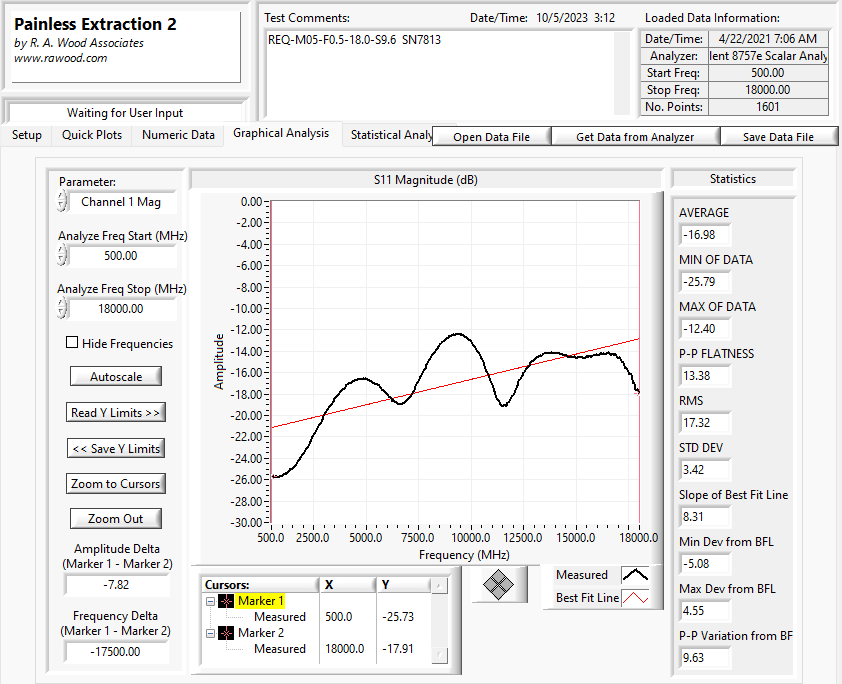Screen dimensions: 842x684
Task: Click the Amplitude Delta value -7.82
Action: [117, 585]
